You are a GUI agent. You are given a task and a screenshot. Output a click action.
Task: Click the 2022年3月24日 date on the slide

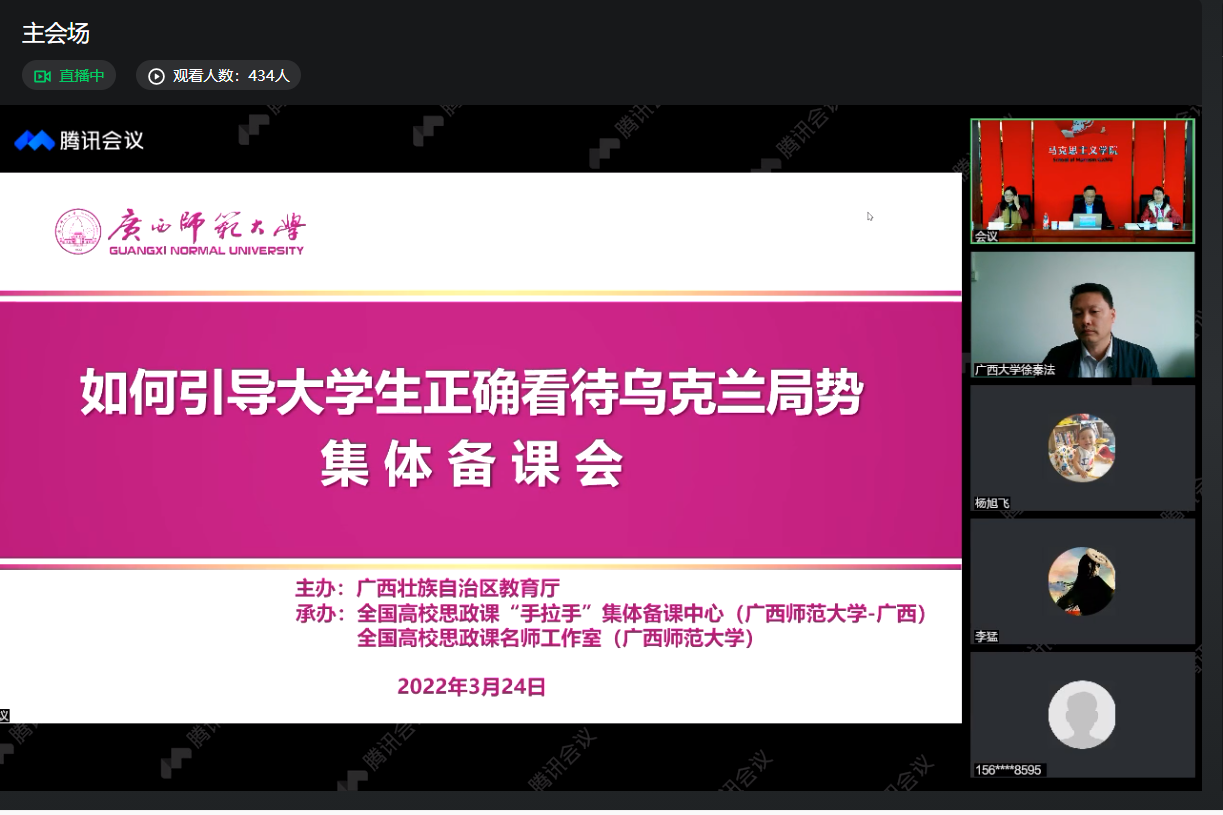coord(471,687)
